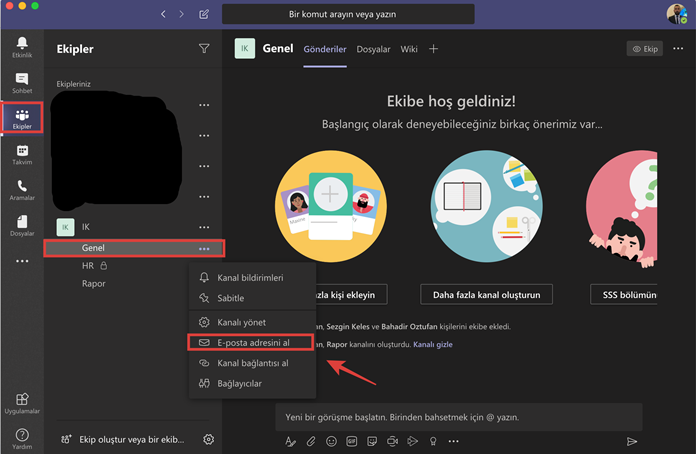Choose Kanal bildirimleri from context menu
Screen dimensions: 696x454
click(x=252, y=278)
